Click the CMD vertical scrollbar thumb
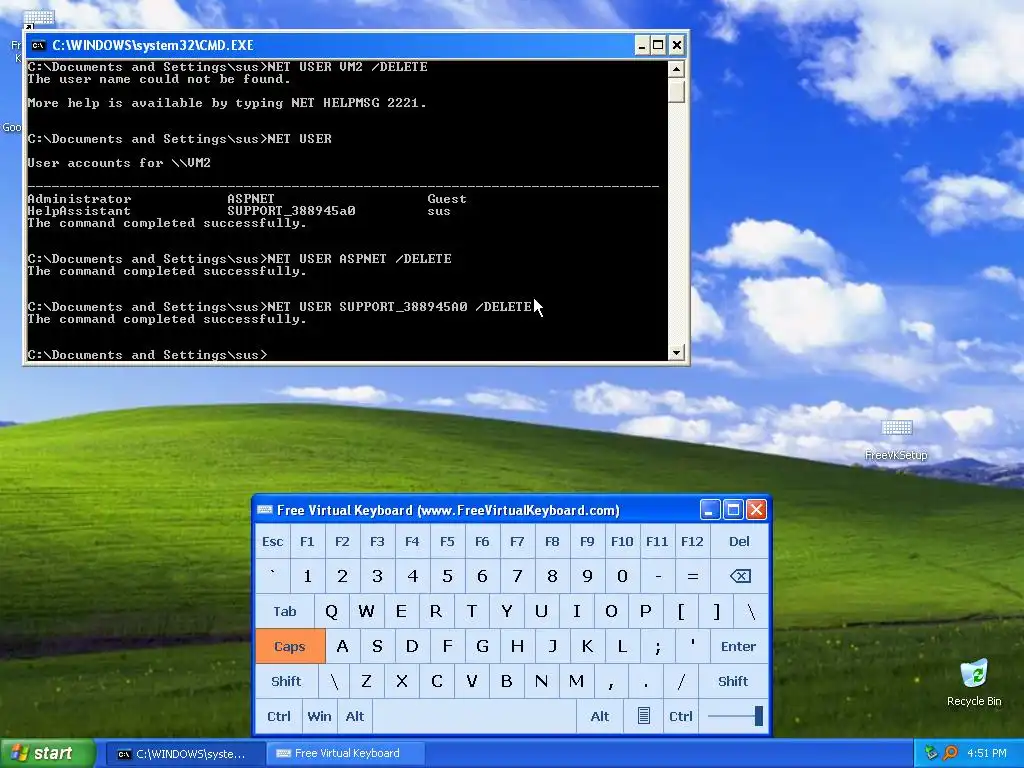Image resolution: width=1024 pixels, height=768 pixels. point(677,90)
